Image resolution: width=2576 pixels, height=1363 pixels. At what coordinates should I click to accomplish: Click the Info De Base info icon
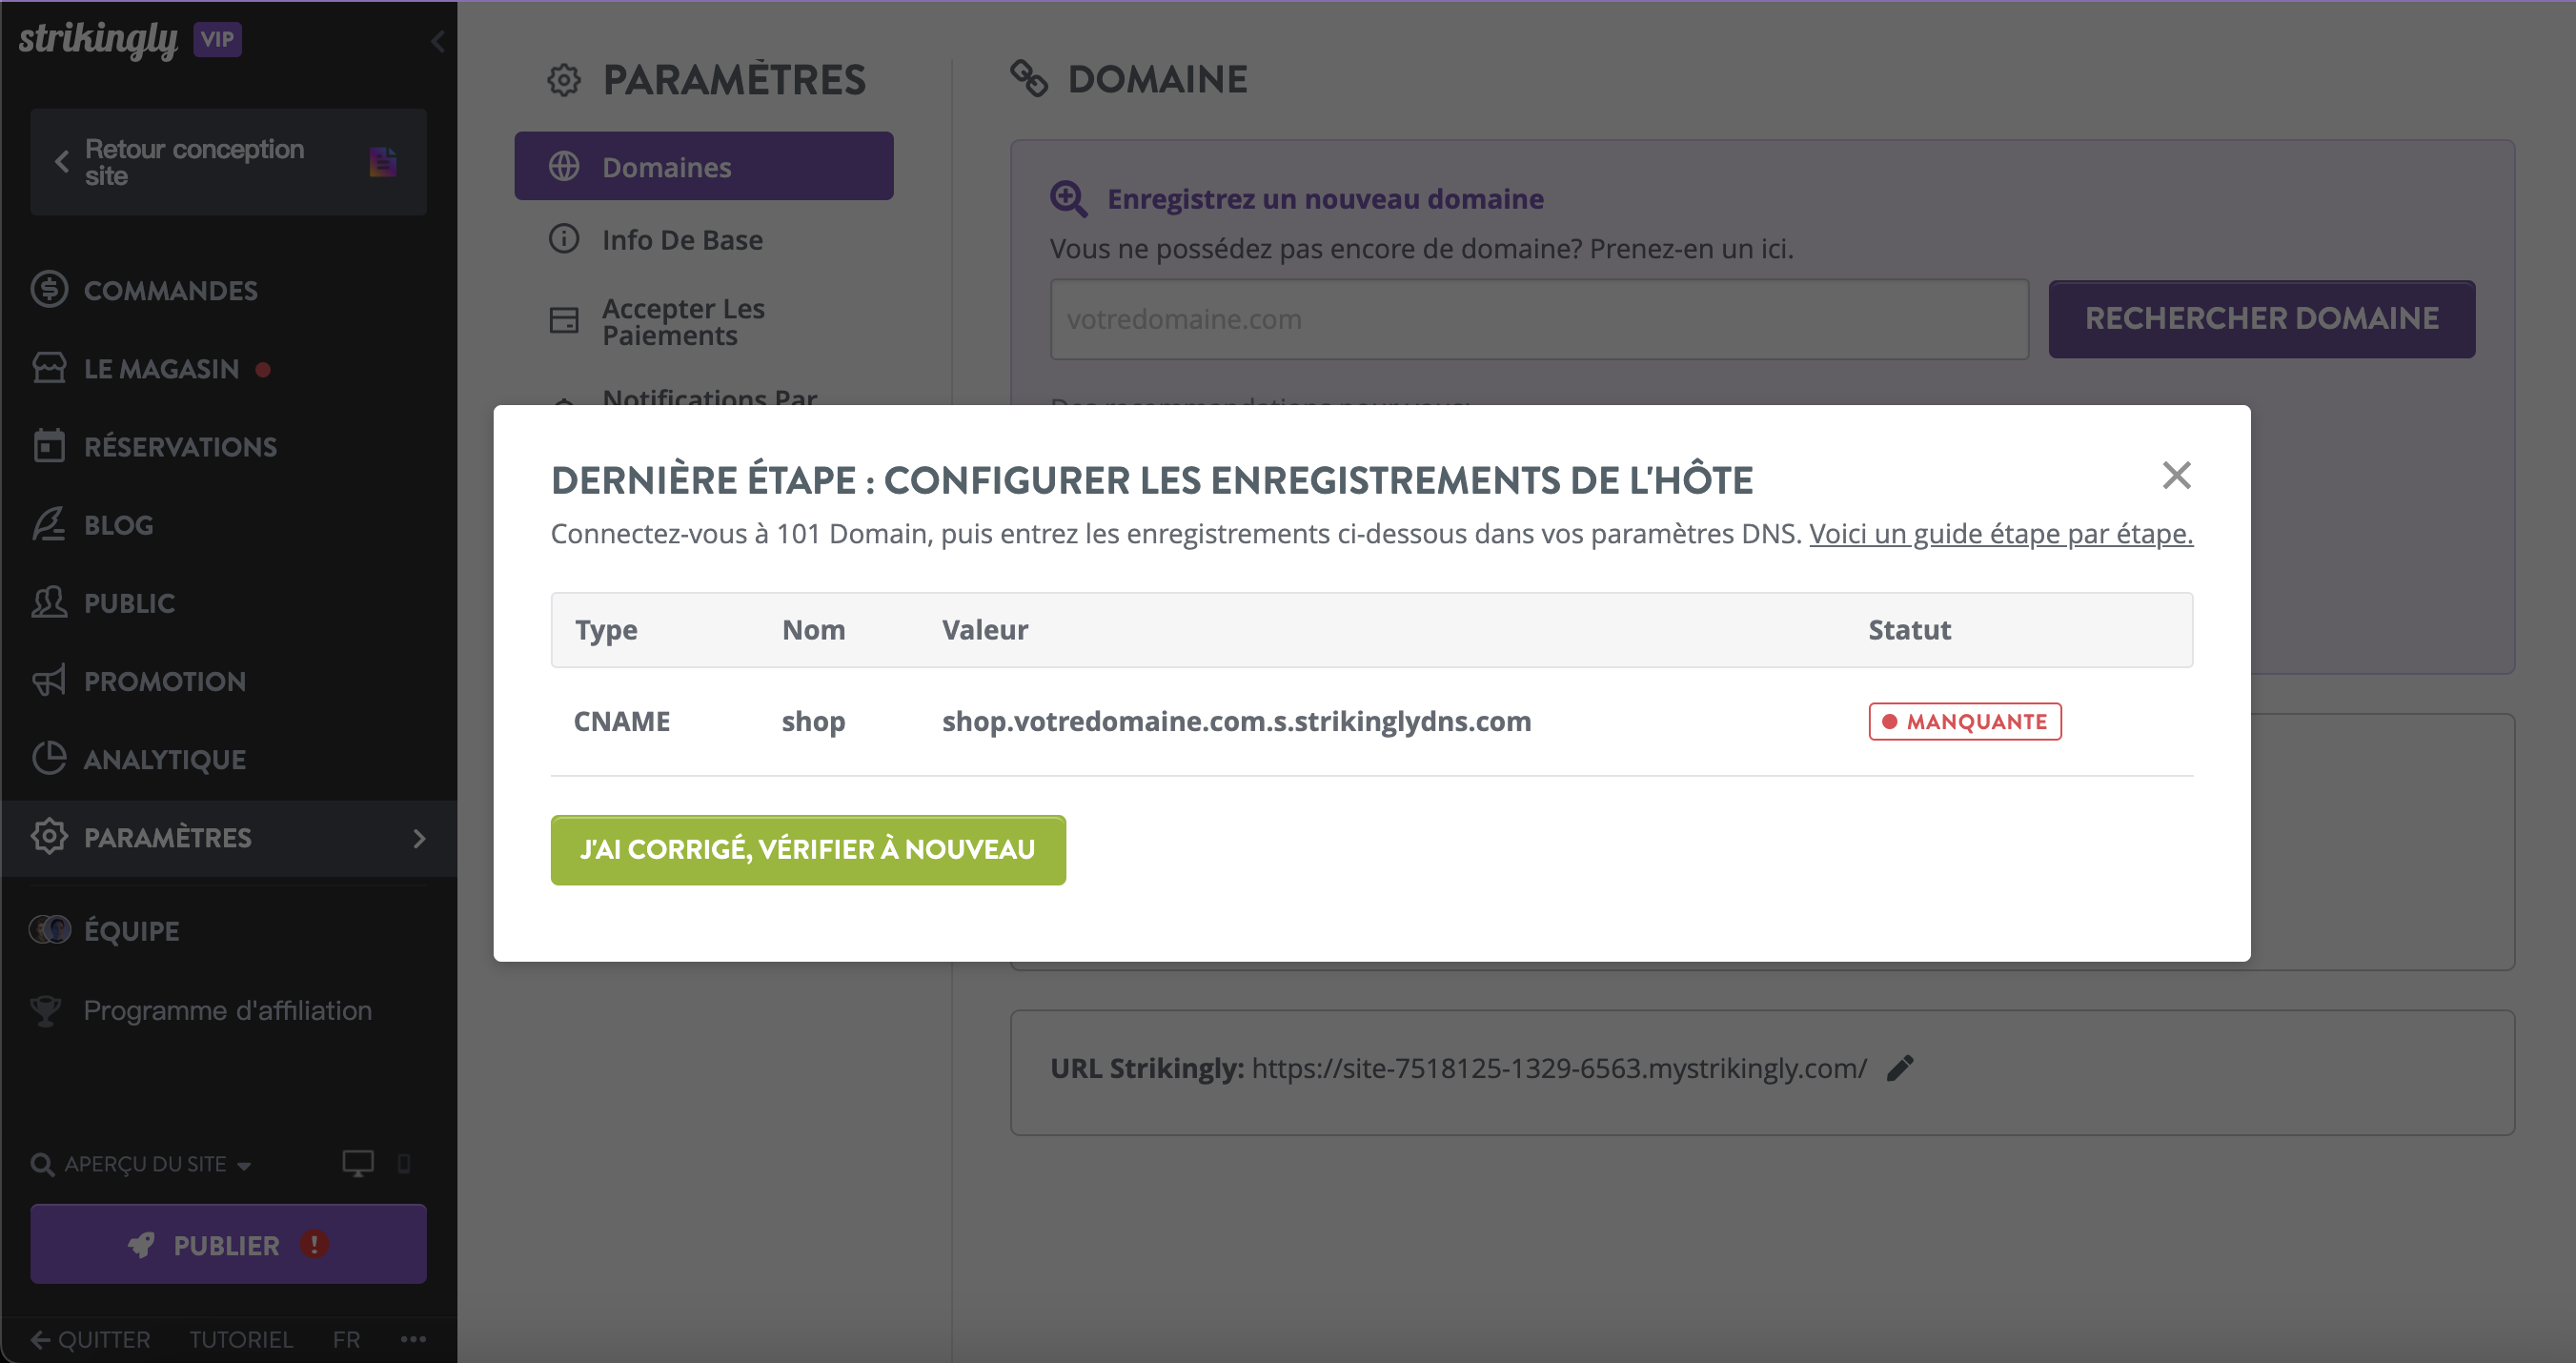pos(564,239)
